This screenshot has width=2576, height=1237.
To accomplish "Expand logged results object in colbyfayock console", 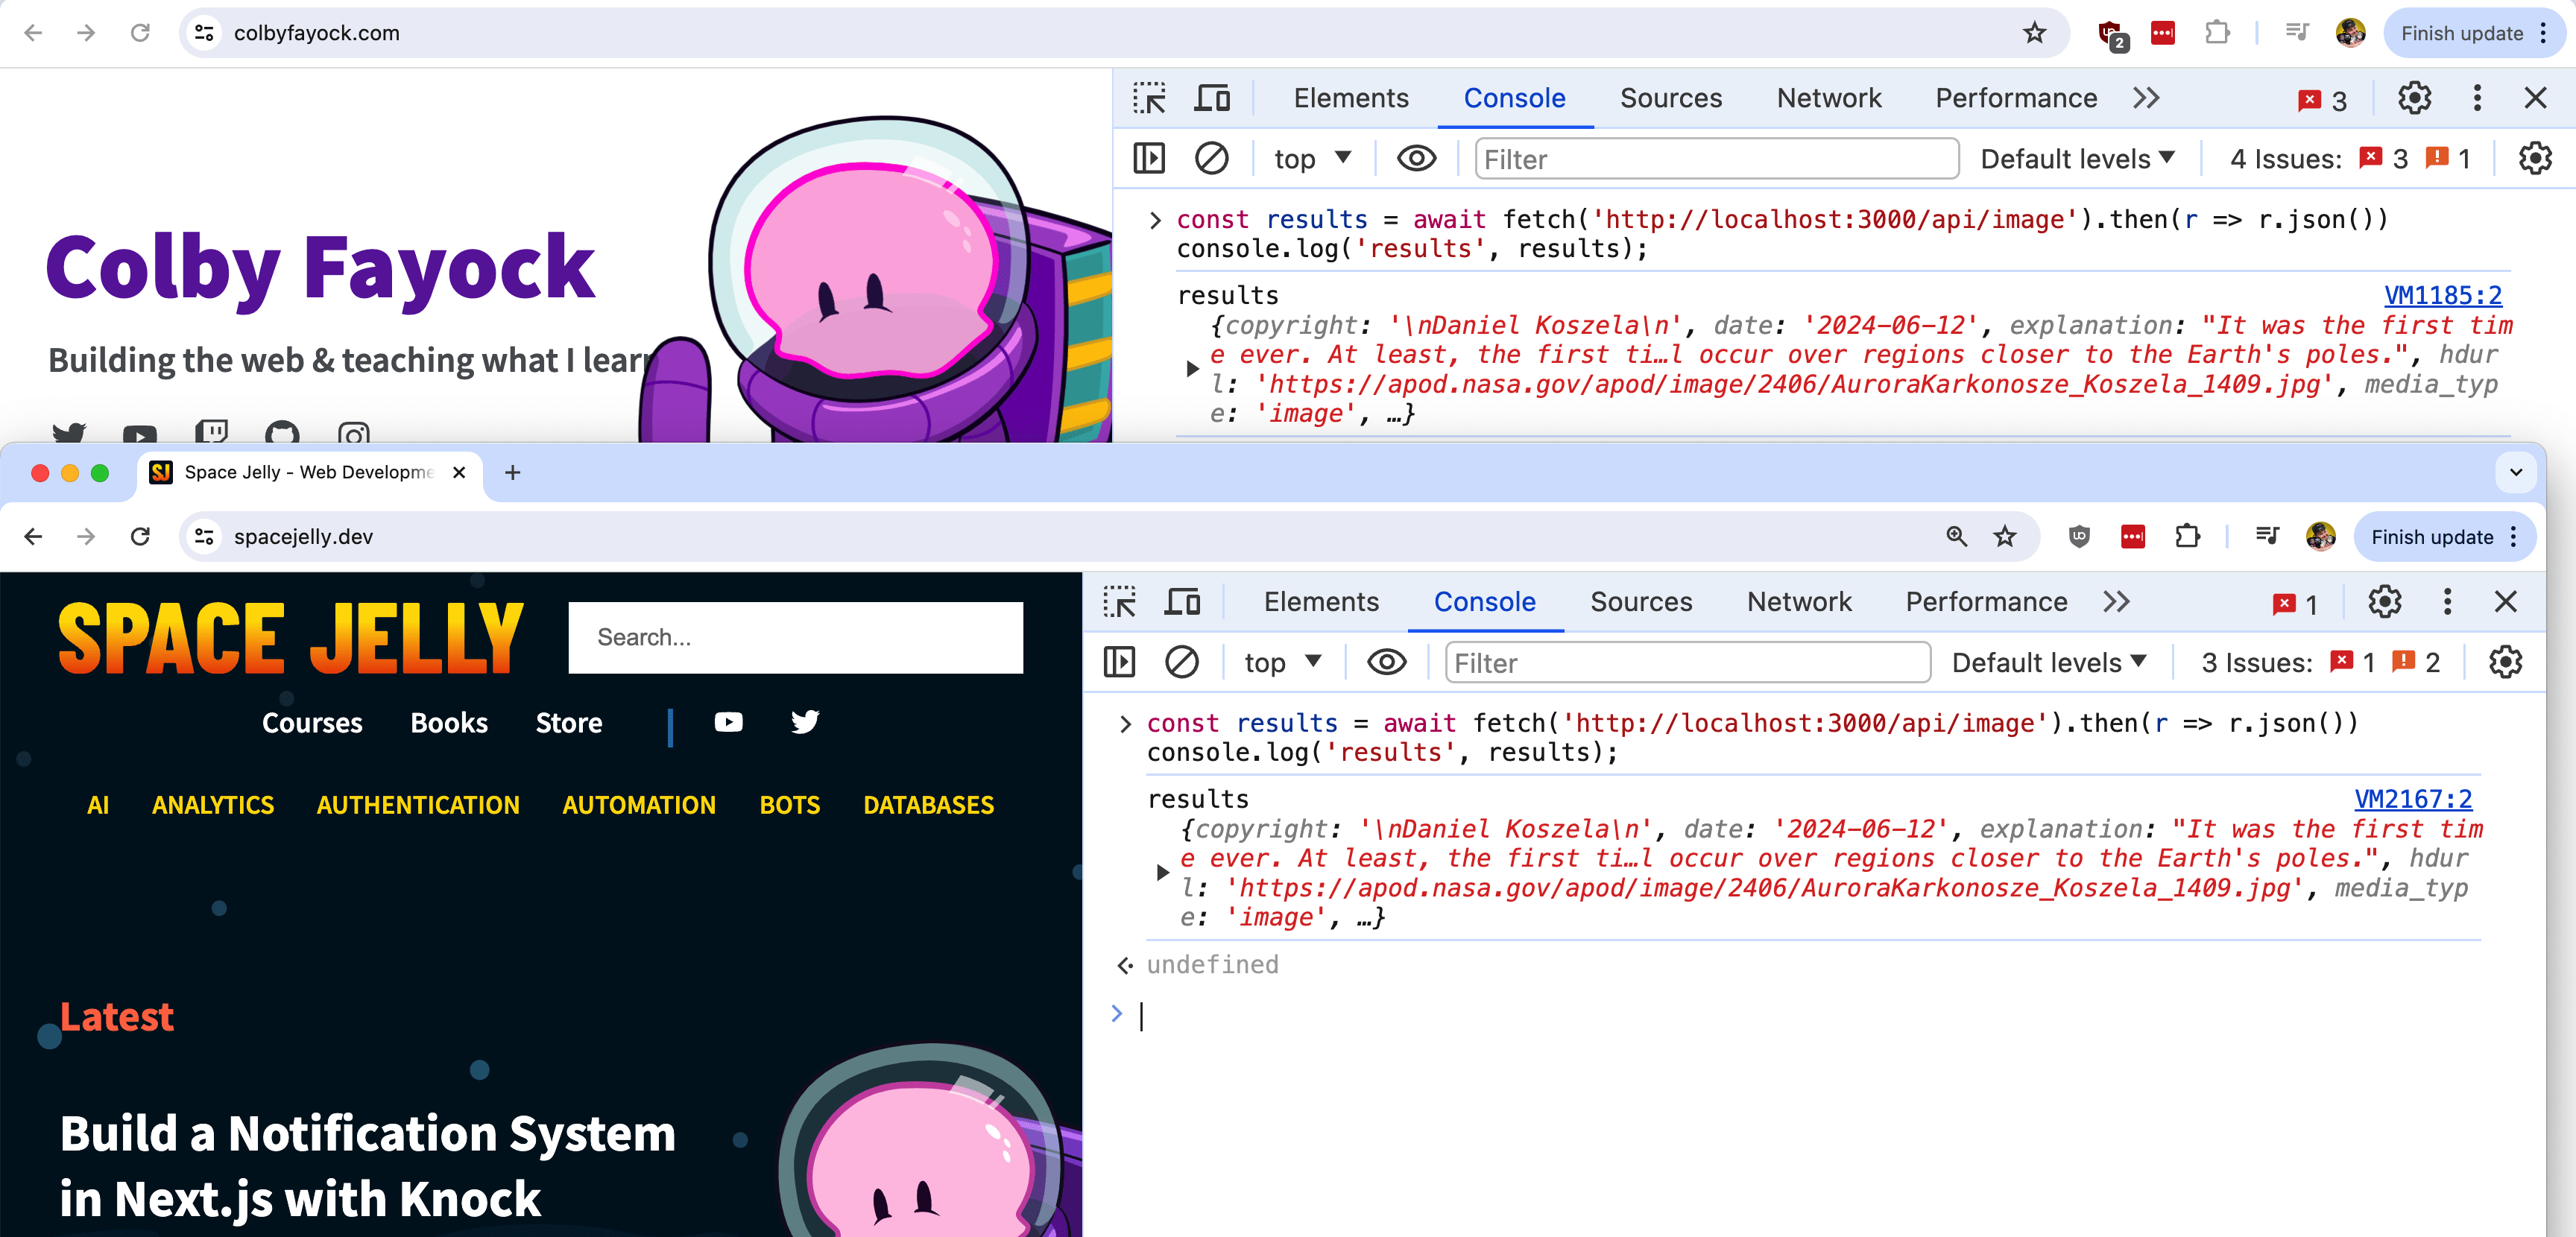I will point(1192,368).
